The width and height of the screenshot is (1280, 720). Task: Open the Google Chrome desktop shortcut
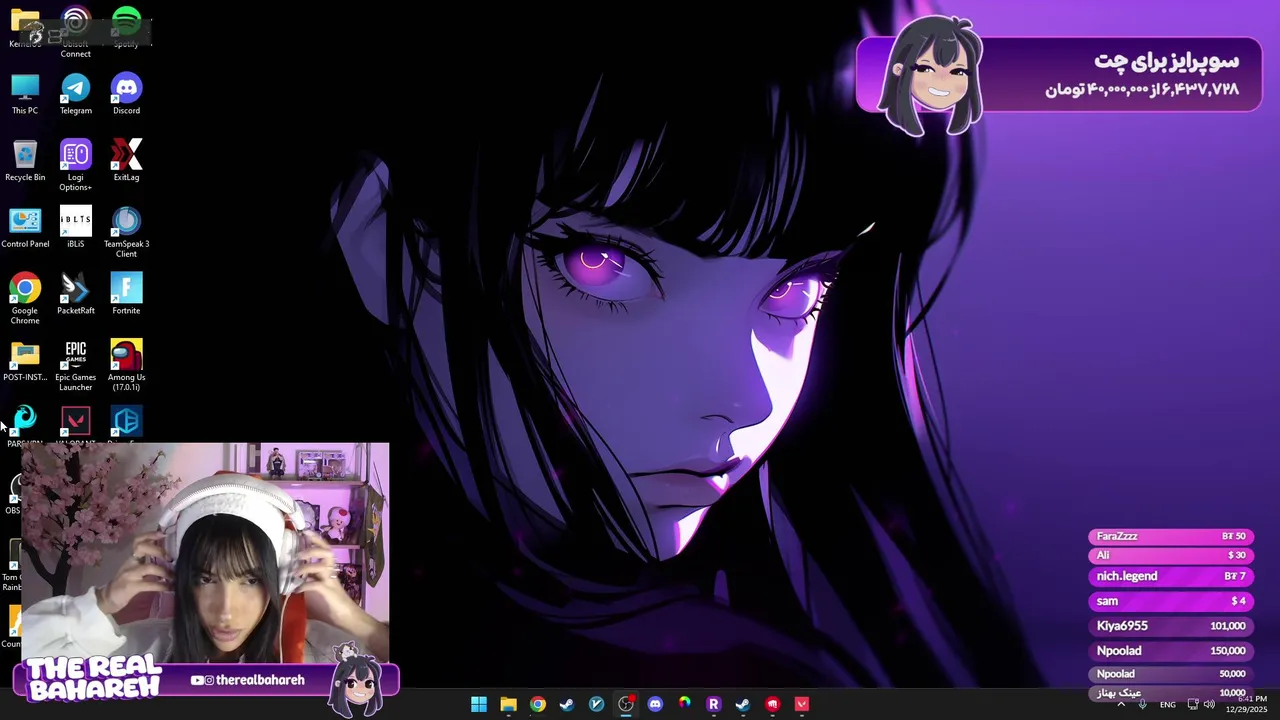click(25, 299)
